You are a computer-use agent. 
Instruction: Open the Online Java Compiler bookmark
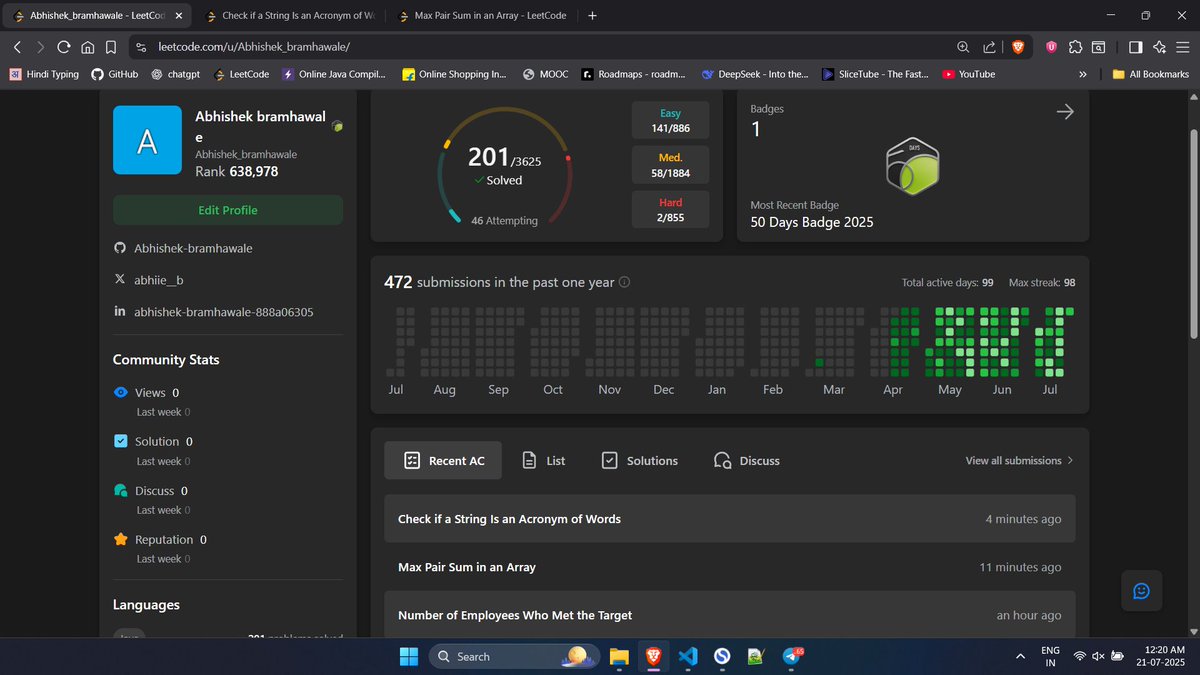click(x=334, y=74)
